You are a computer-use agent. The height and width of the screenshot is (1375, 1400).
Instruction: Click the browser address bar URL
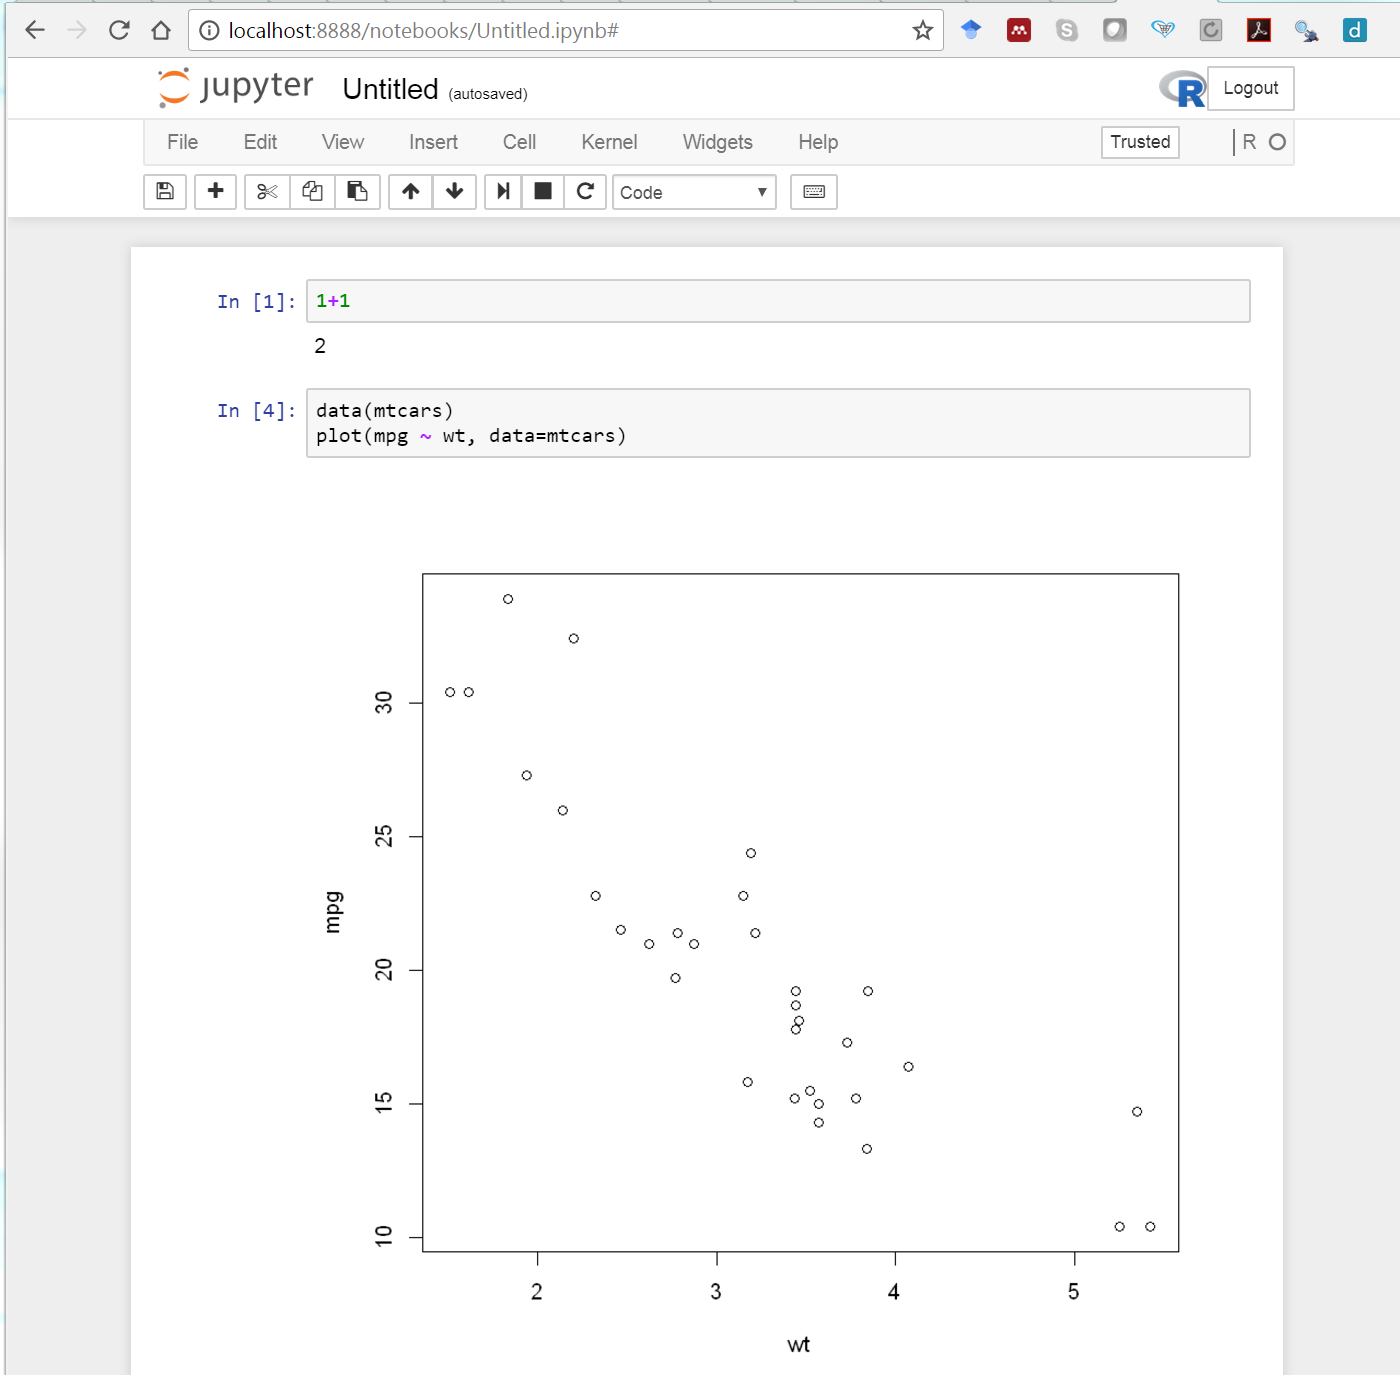[x=423, y=31]
